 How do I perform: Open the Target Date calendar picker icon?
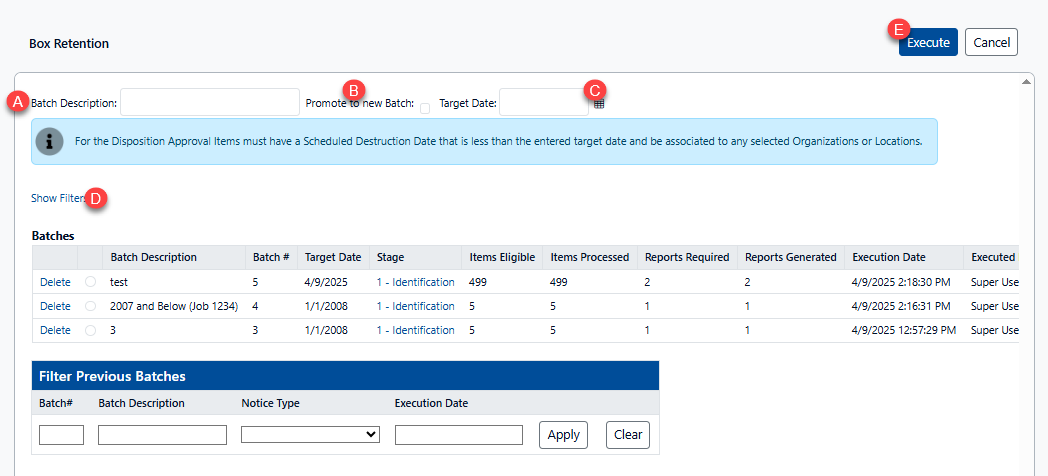point(599,104)
